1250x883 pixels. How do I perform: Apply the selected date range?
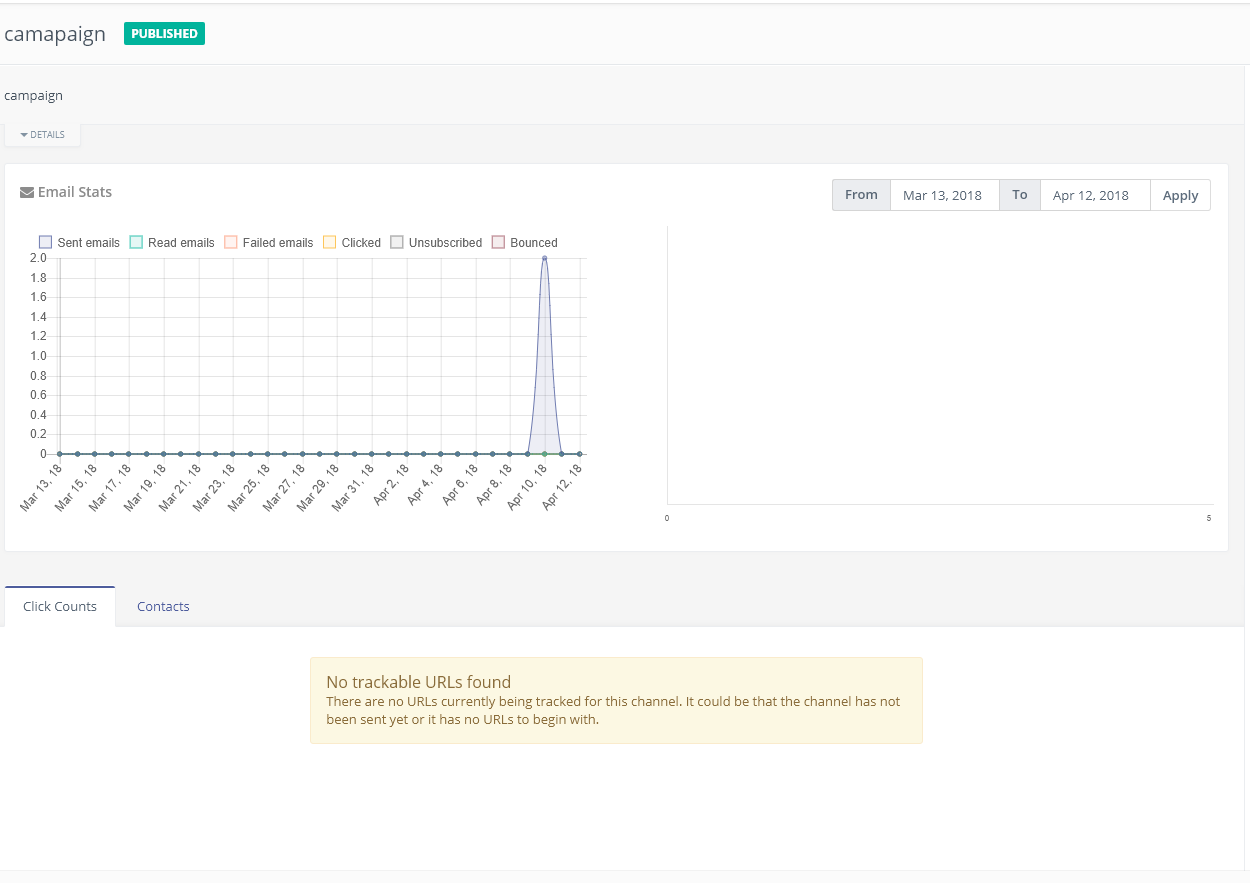click(x=1180, y=195)
